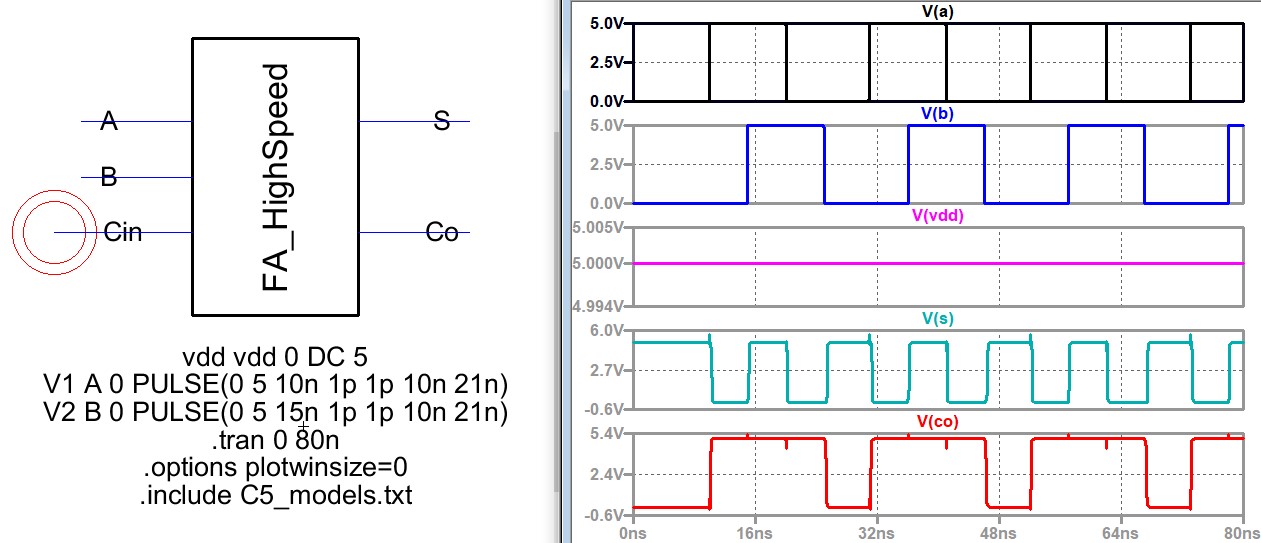
Task: Select the Co output pin label
Action: coord(442,233)
